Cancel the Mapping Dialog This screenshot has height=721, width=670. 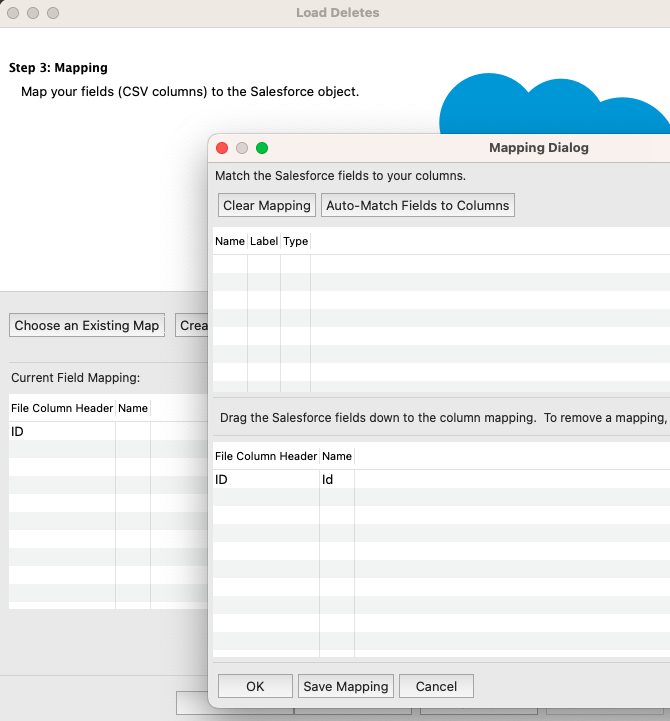coord(436,686)
